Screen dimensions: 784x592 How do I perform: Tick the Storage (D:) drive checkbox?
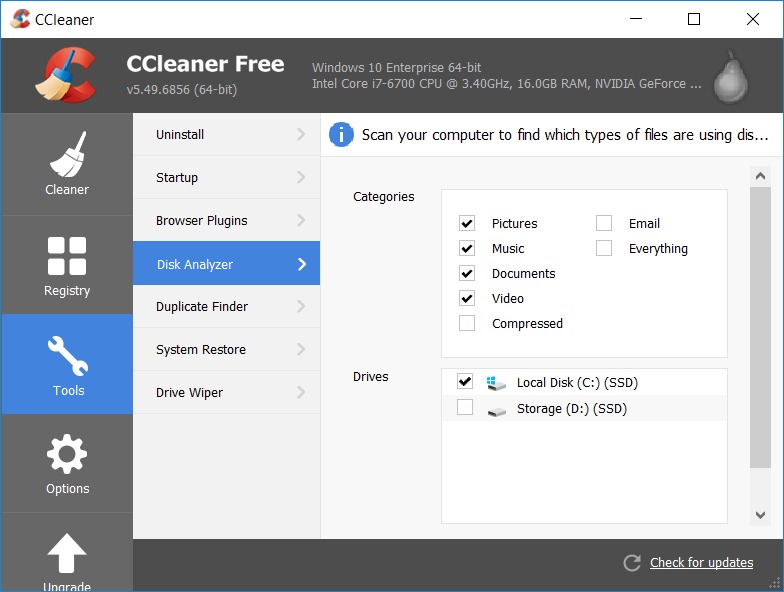[465, 408]
